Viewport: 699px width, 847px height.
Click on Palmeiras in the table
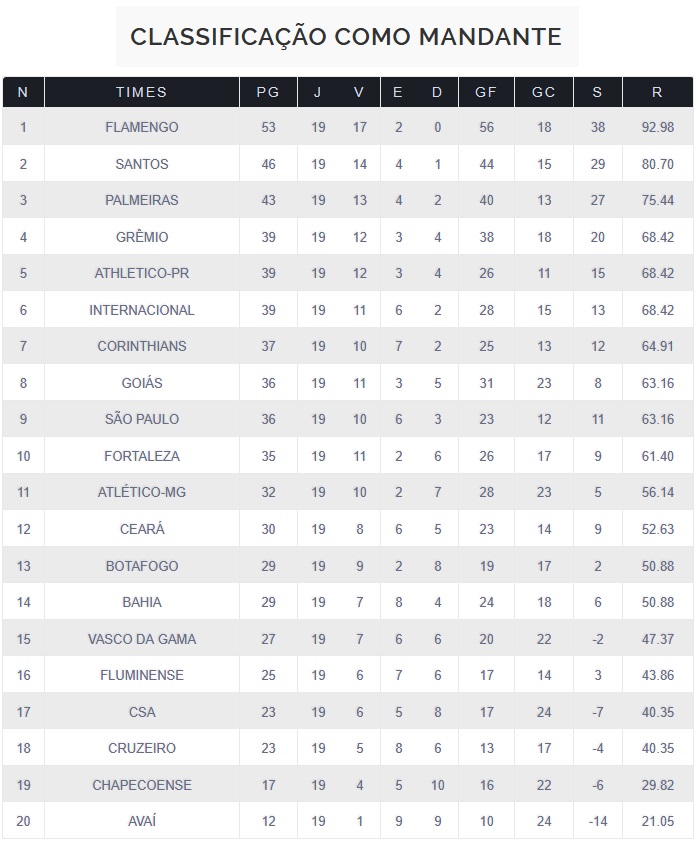tap(141, 200)
